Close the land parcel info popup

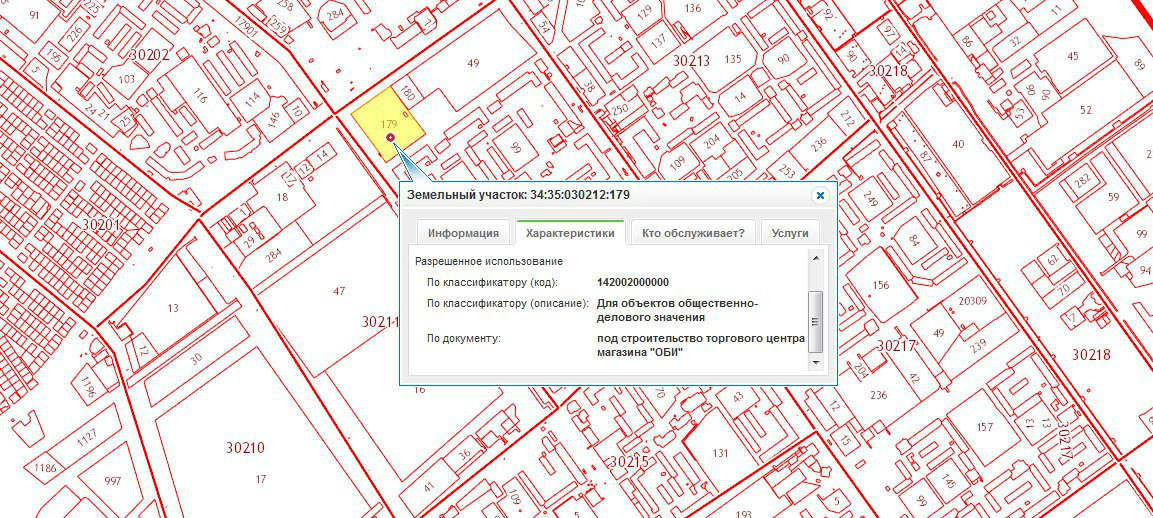point(820,196)
